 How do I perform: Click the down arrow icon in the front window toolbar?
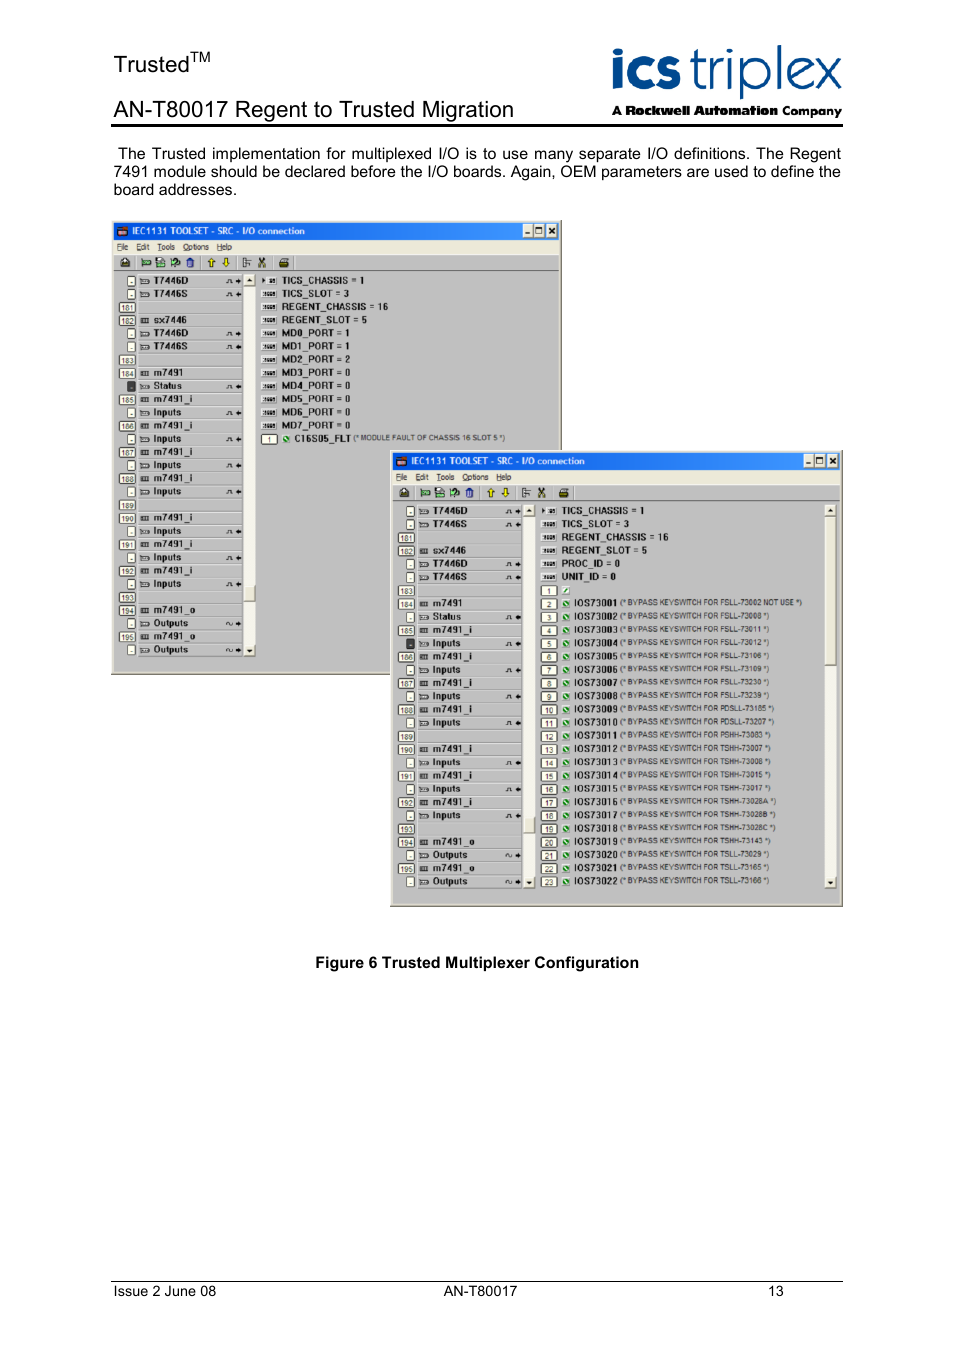point(505,493)
